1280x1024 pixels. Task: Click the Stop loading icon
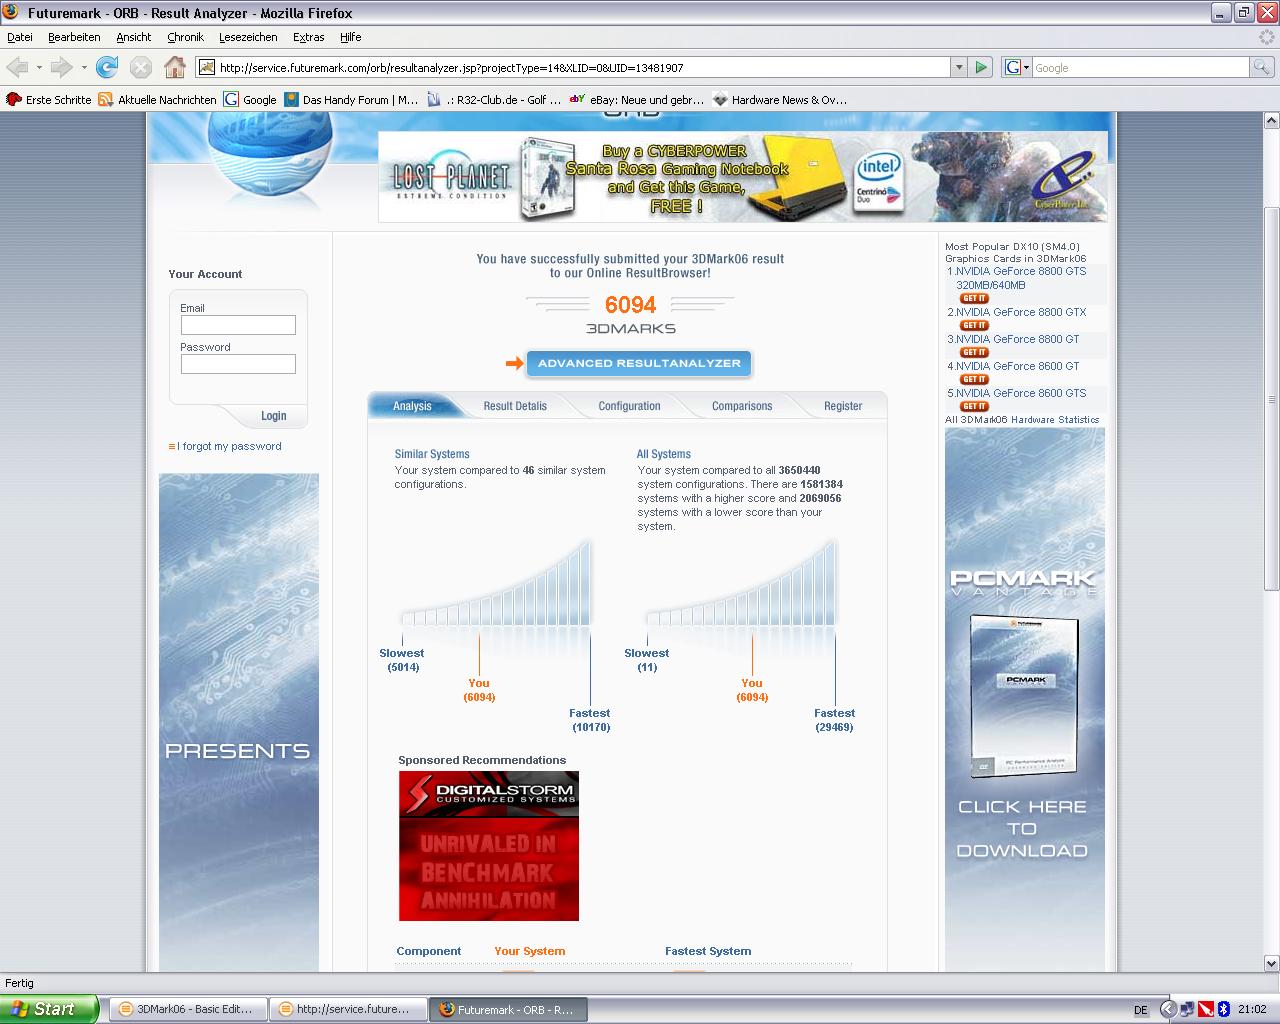141,67
